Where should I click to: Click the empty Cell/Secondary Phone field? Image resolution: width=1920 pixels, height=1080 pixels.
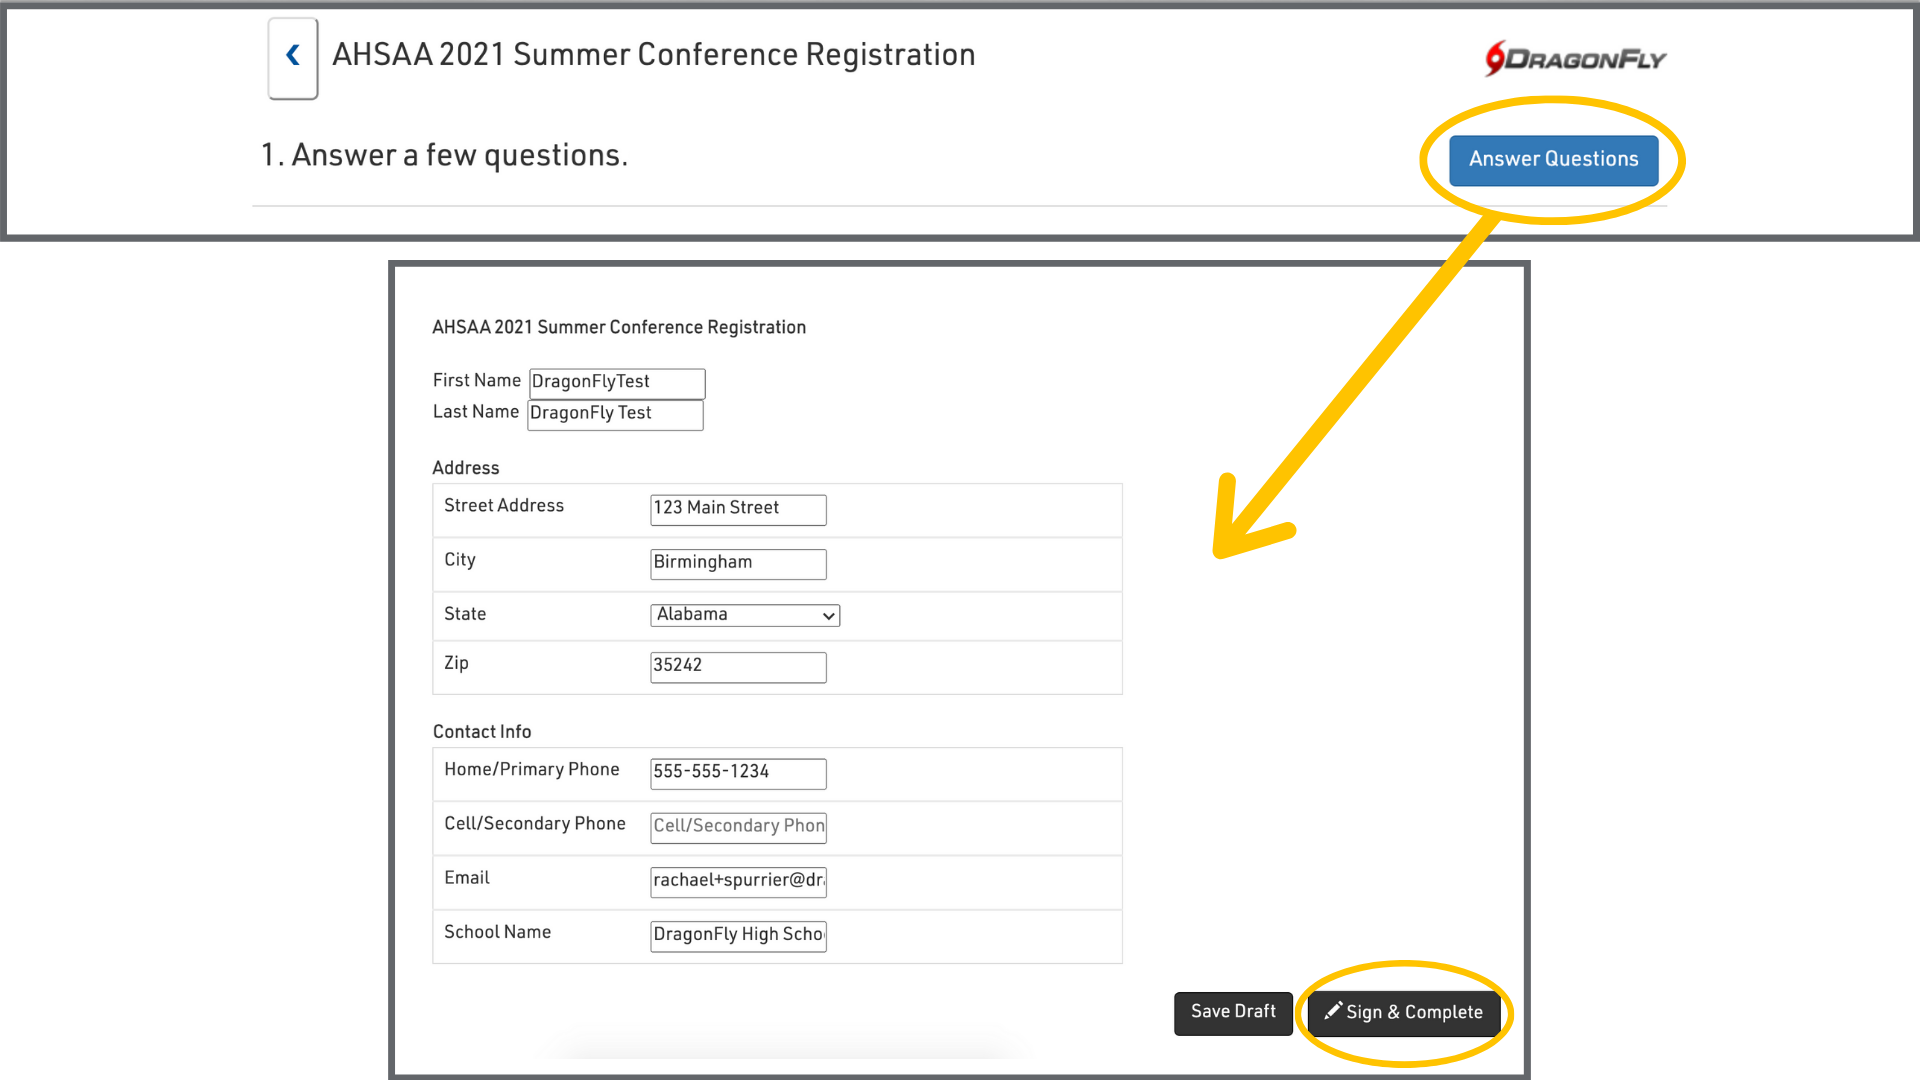(x=738, y=827)
